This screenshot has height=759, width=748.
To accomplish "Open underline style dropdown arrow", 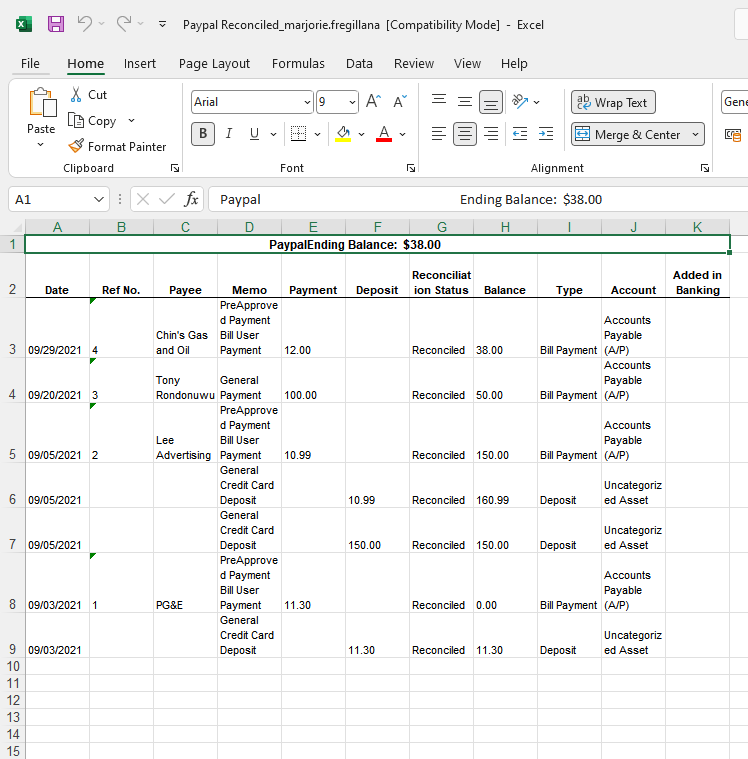I will tap(274, 134).
